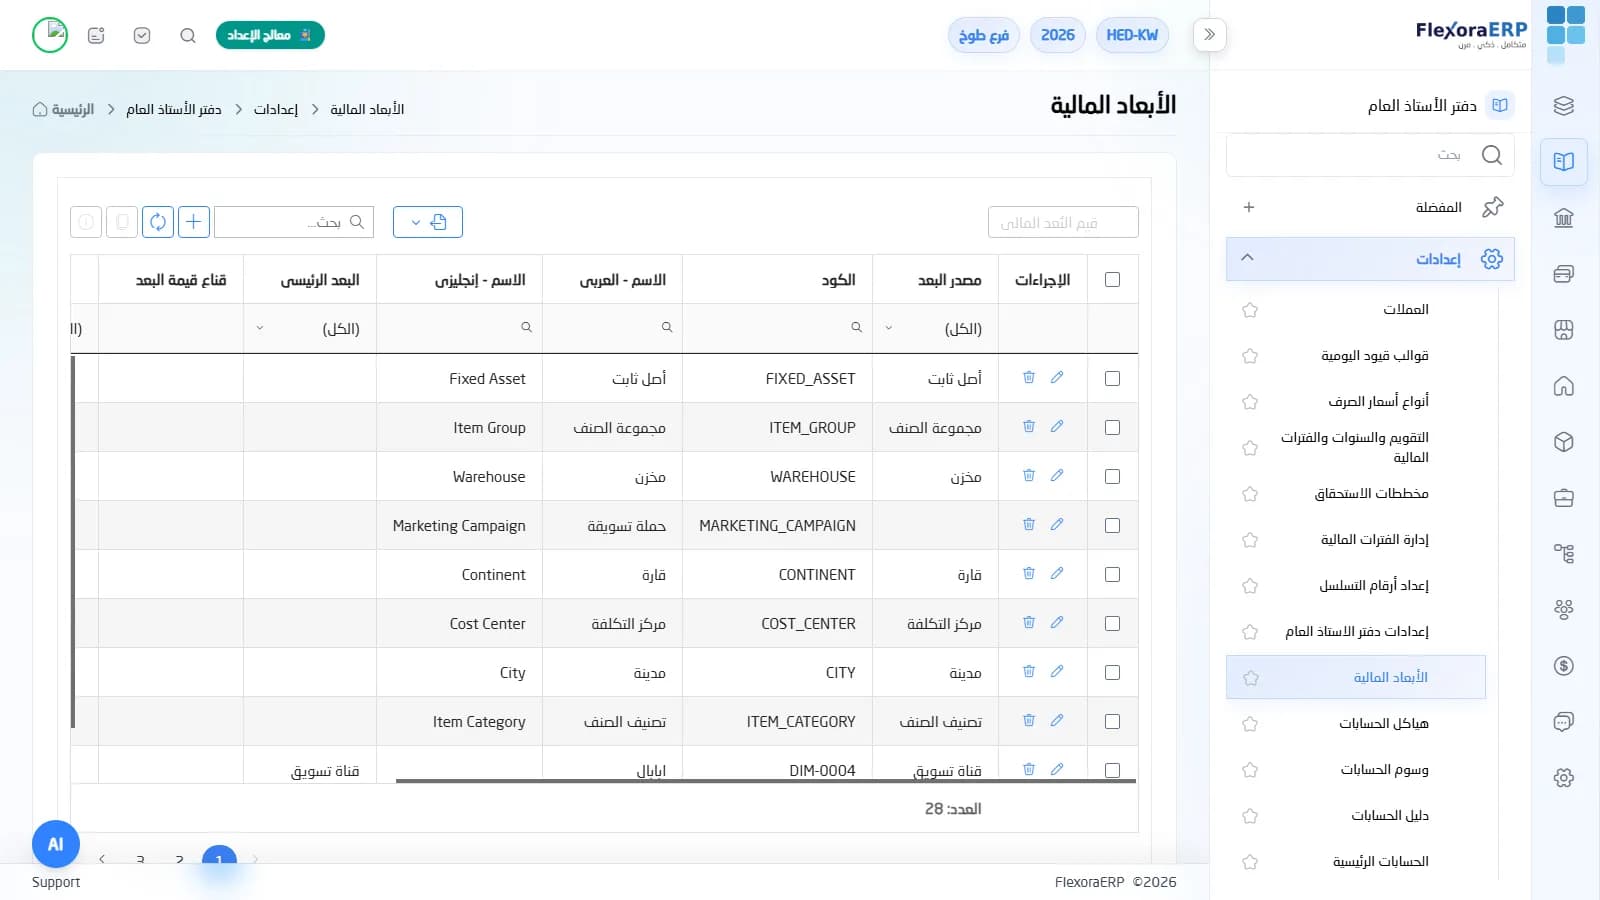Delete the Warehouse dimension row
1600x900 pixels.
click(x=1028, y=476)
